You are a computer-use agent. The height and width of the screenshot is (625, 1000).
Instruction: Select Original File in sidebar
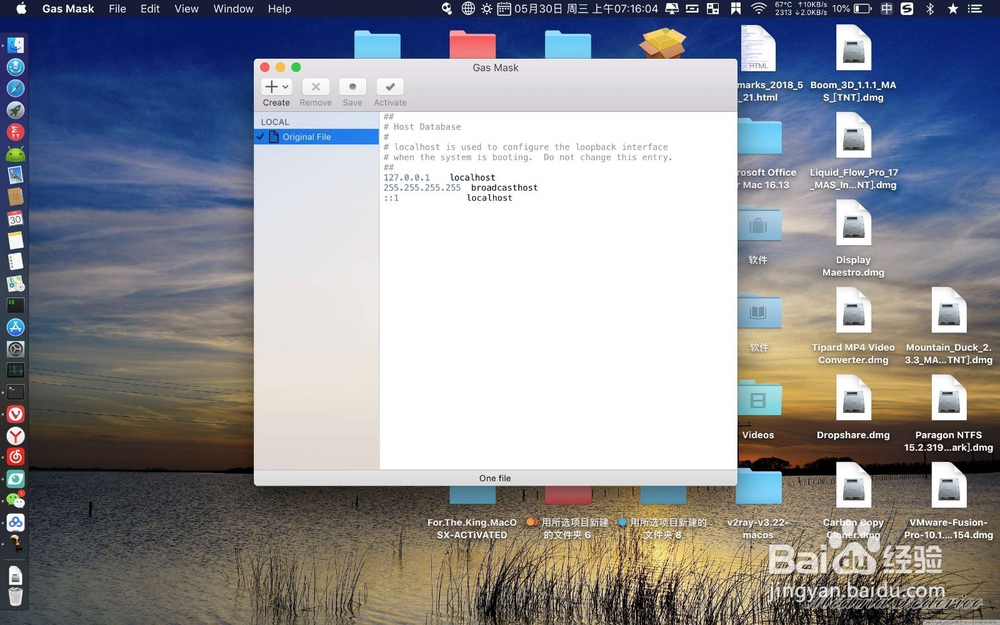(x=316, y=136)
